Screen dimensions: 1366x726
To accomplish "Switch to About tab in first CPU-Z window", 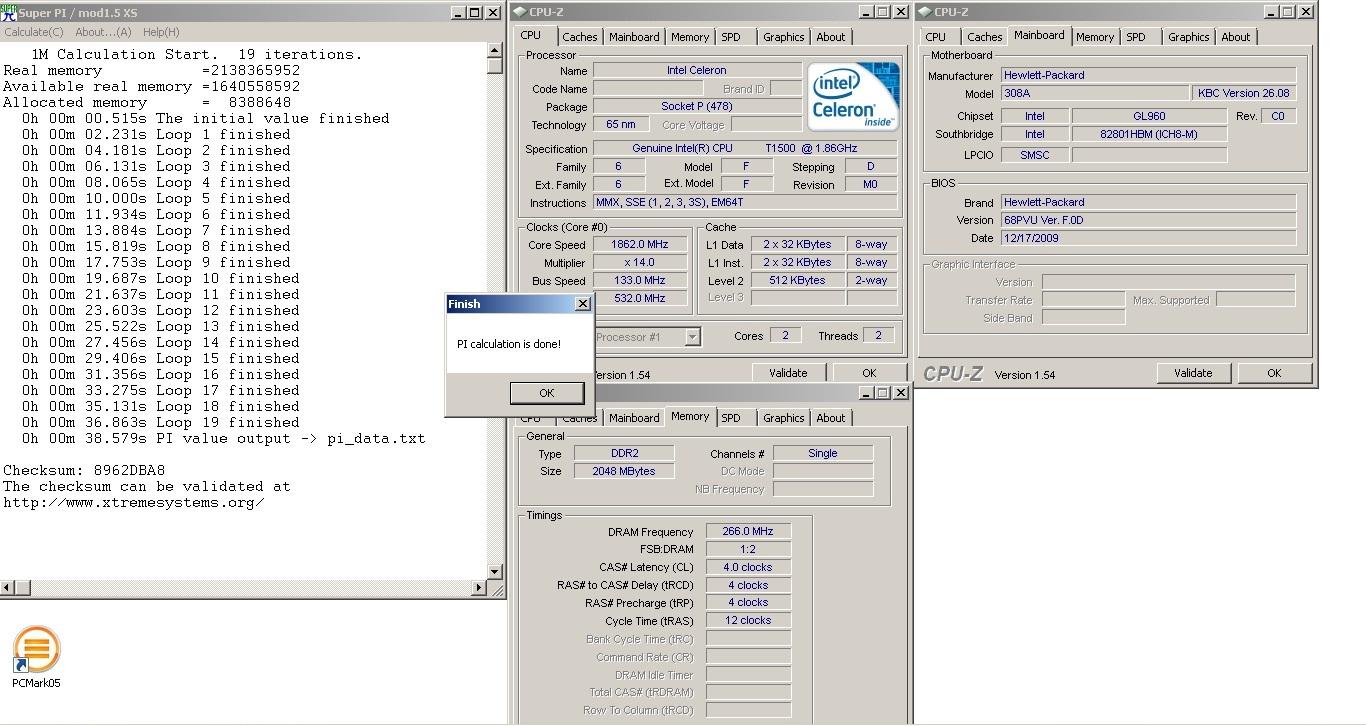I will 830,37.
